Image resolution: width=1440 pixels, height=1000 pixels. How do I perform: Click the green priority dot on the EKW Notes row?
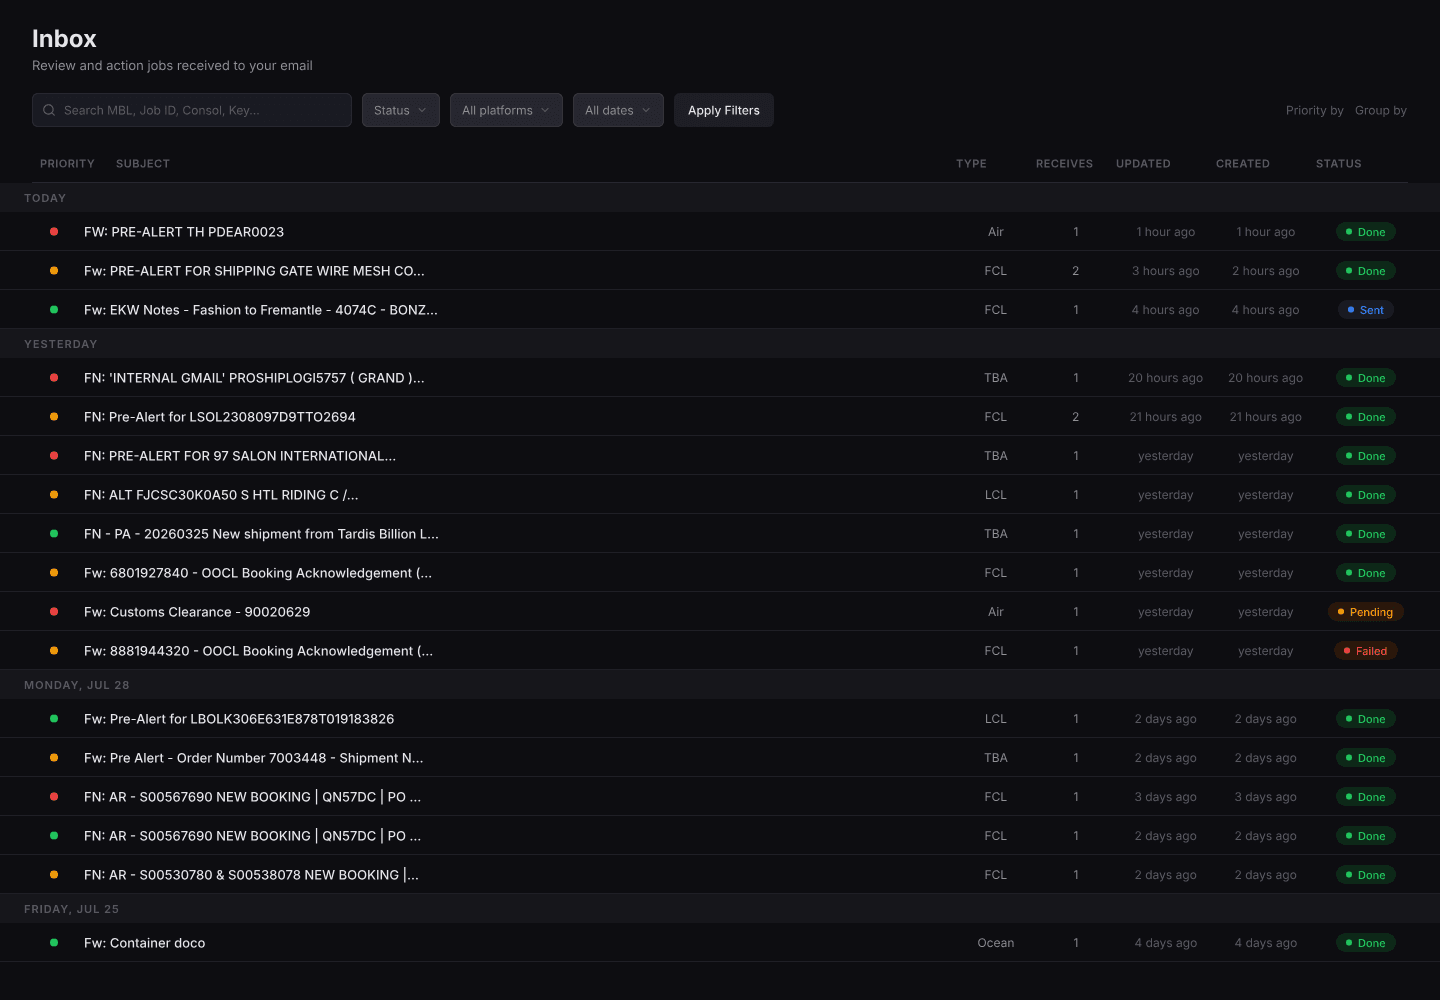(x=53, y=309)
